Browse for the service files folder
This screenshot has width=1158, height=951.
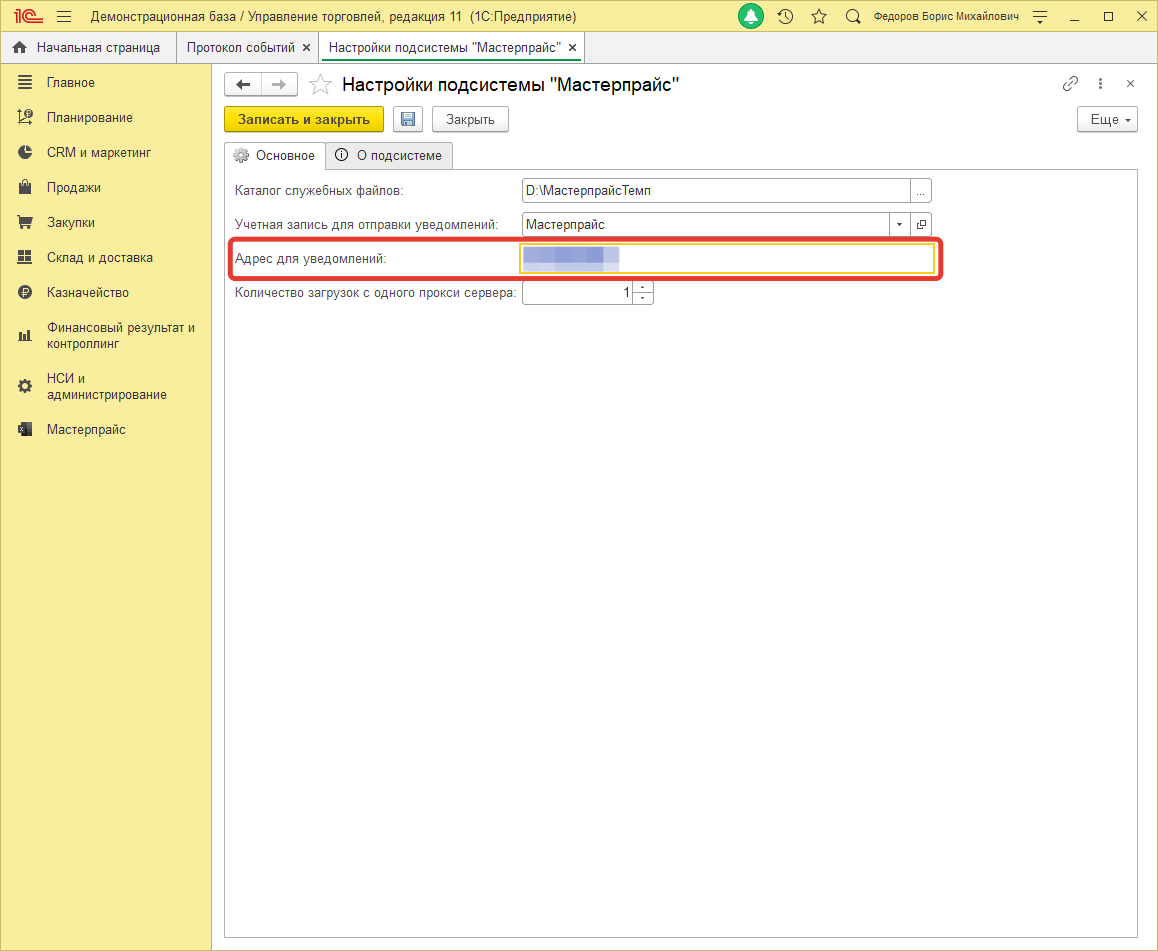(x=921, y=190)
